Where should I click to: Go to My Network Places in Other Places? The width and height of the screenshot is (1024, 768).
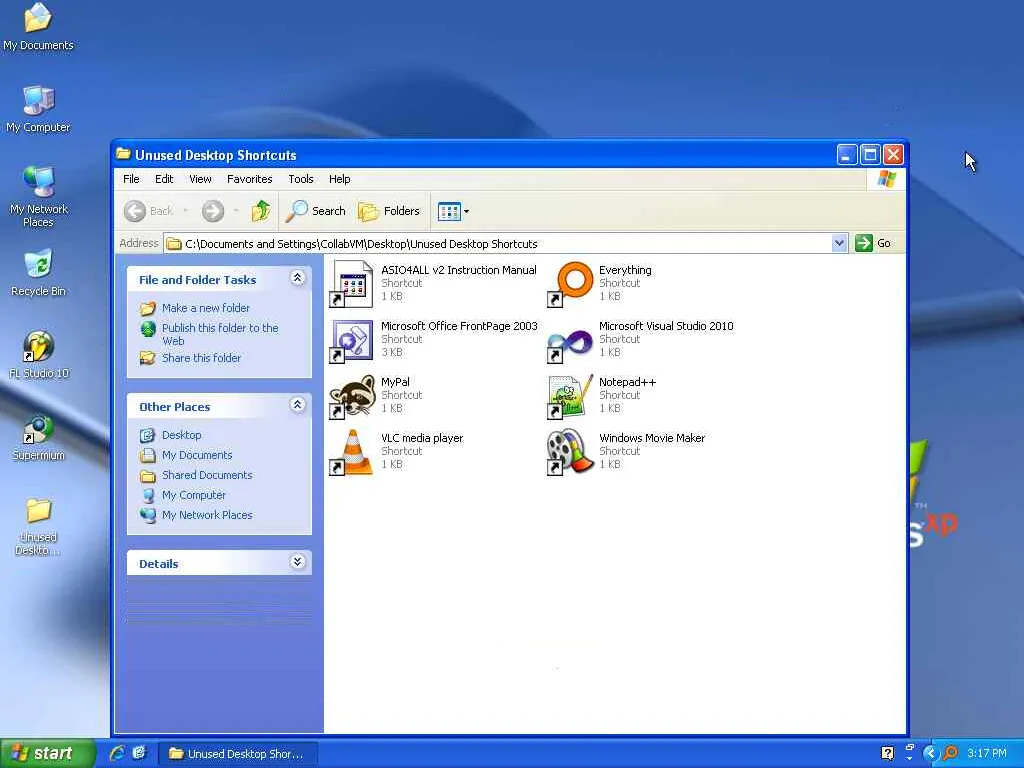(207, 515)
